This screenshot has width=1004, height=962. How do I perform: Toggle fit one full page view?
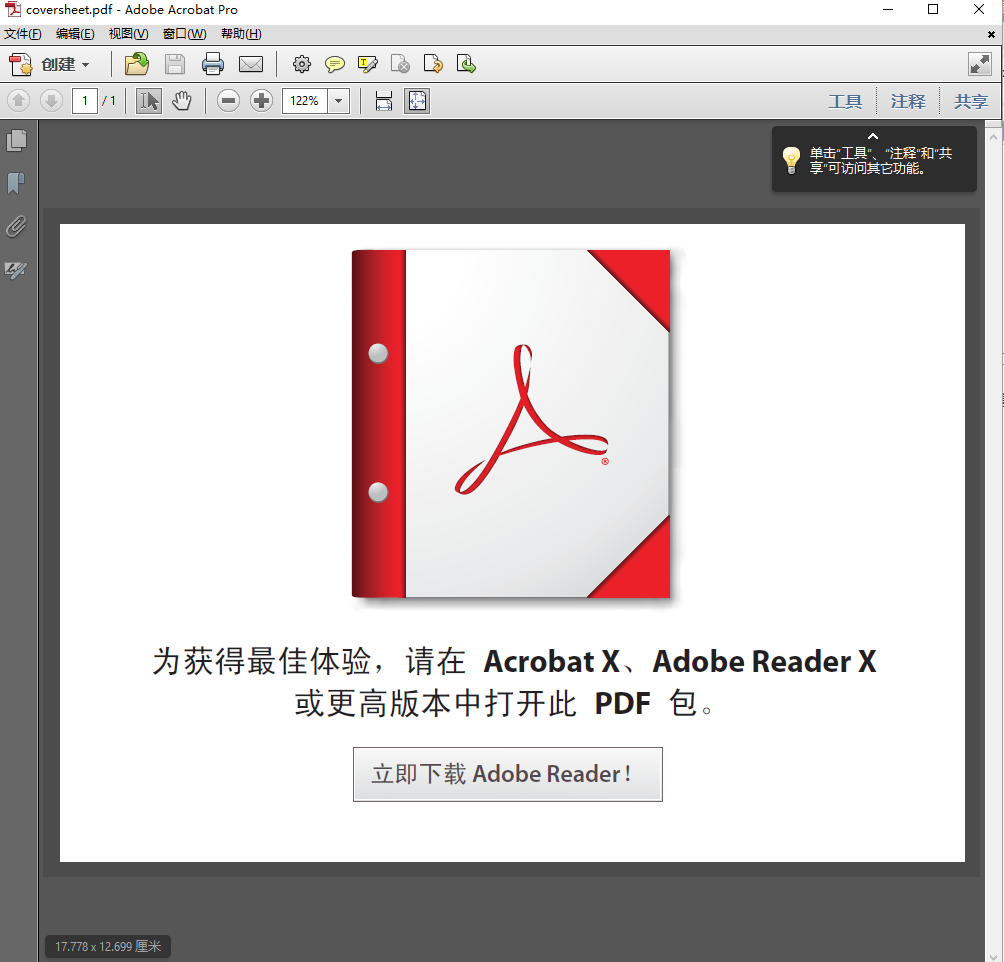pos(417,101)
